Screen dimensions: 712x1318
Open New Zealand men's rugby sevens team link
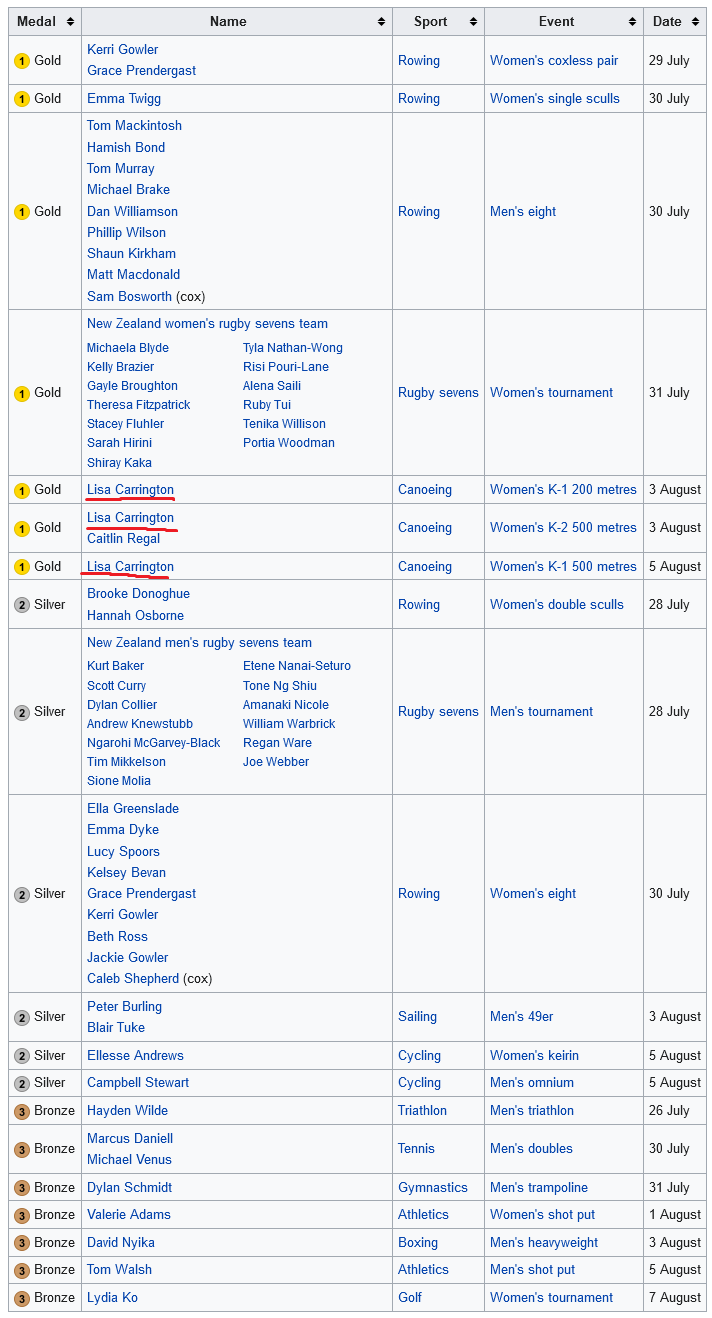[x=199, y=642]
